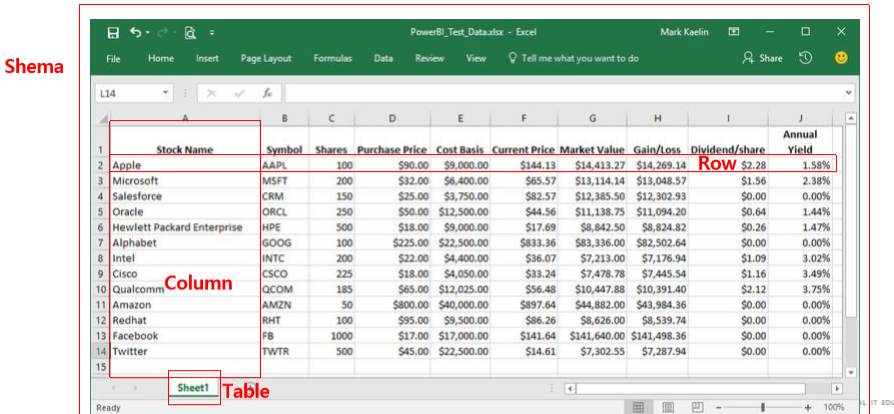This screenshot has width=894, height=414.
Task: Click the Undo arrow icon
Action: (136, 33)
